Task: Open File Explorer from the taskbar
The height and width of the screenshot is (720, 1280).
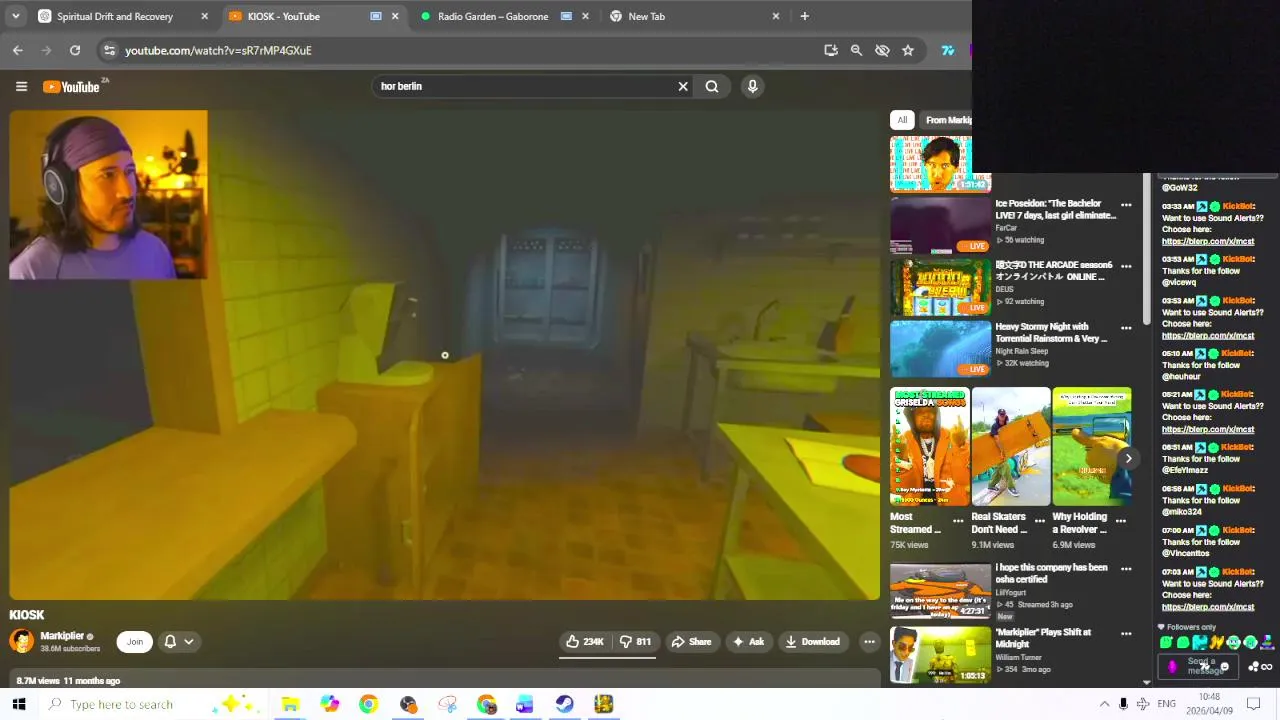Action: click(290, 704)
